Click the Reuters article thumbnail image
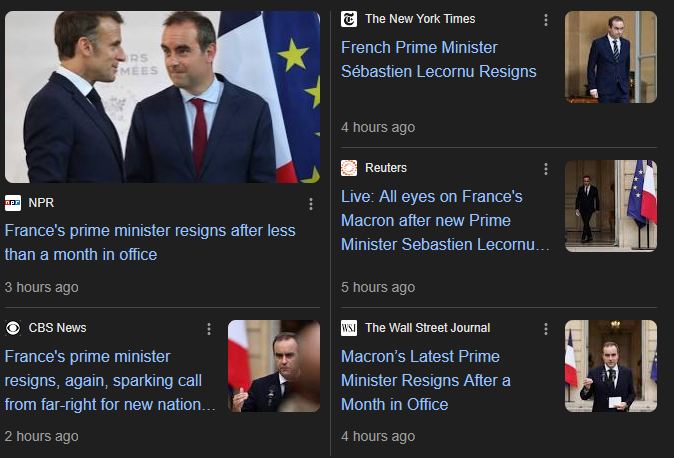The width and height of the screenshot is (674, 458). tap(611, 206)
